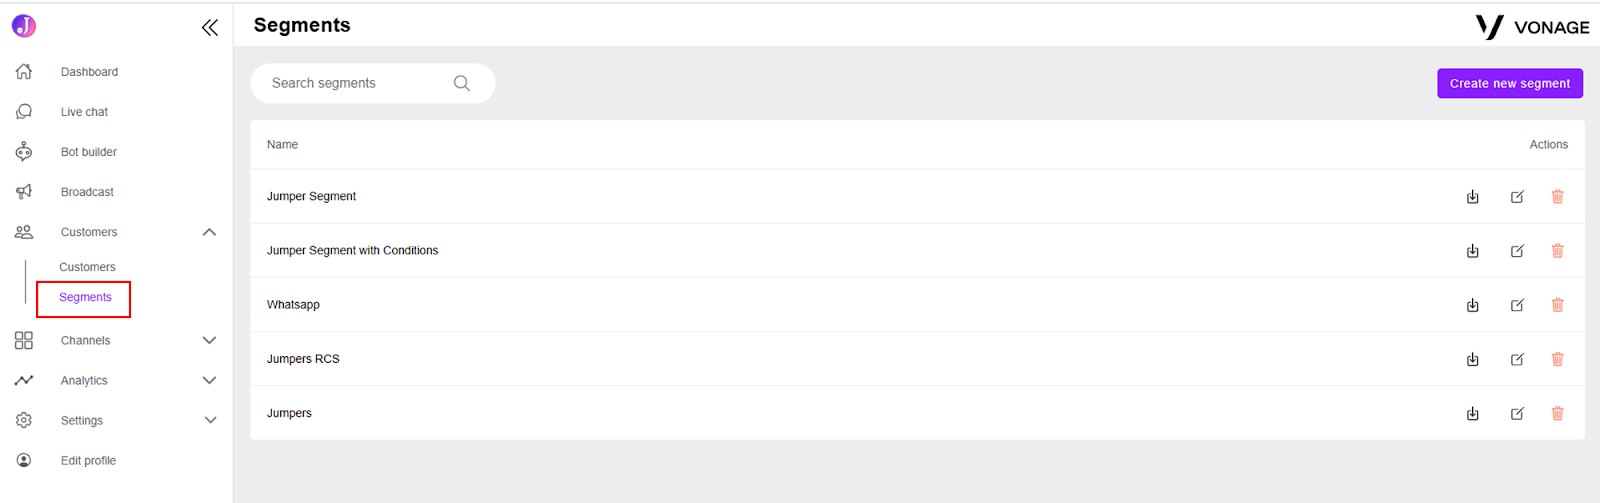Image resolution: width=1600 pixels, height=503 pixels.
Task: Click the Broadcast megaphone icon
Action: point(24,191)
